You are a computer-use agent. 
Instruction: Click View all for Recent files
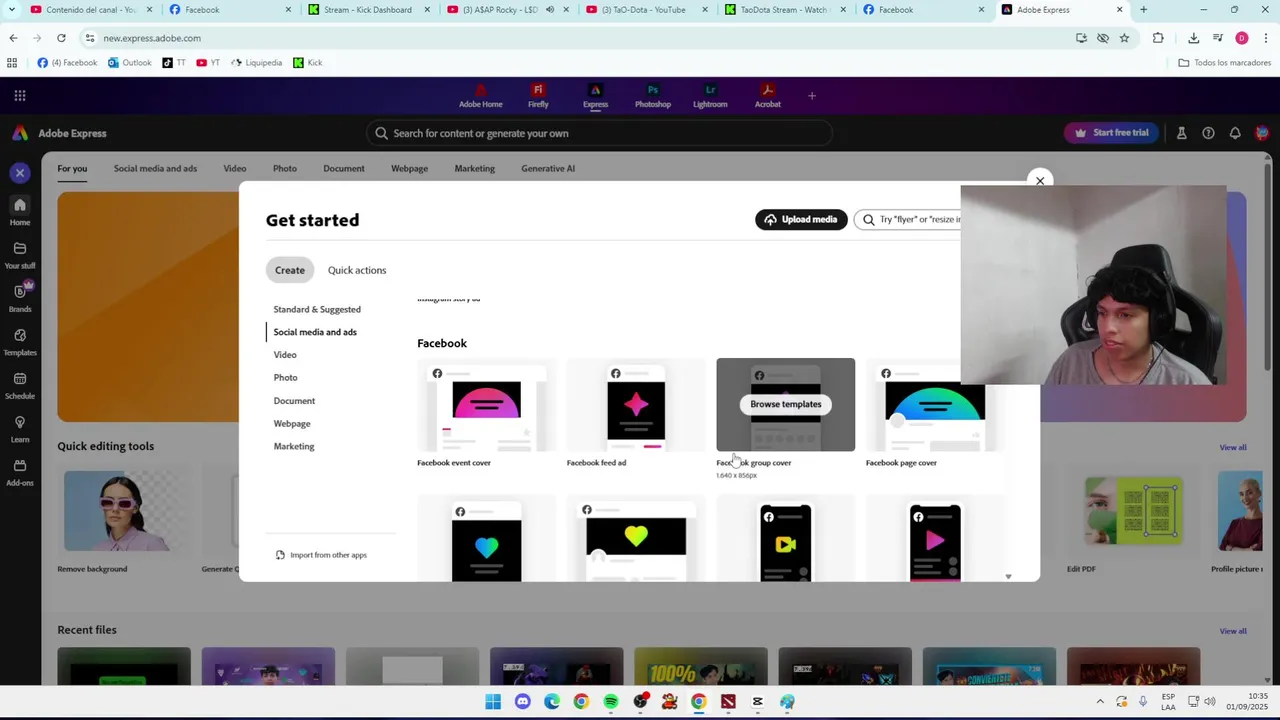pos(1233,631)
